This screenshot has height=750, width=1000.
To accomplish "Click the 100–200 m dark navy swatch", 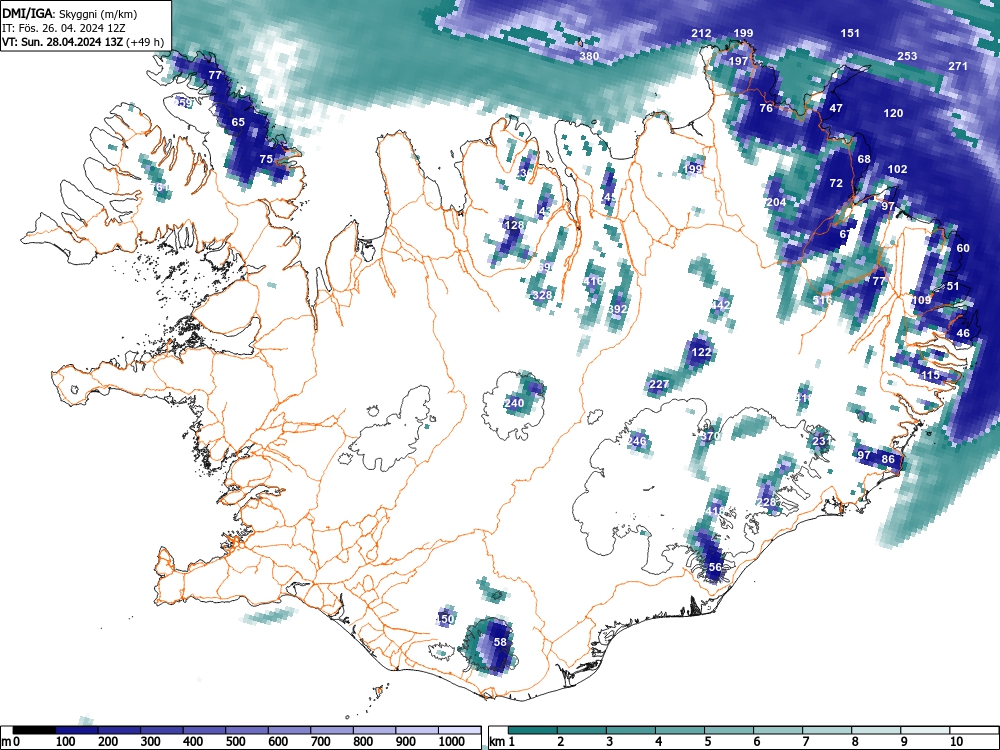I will pyautogui.click(x=77, y=730).
